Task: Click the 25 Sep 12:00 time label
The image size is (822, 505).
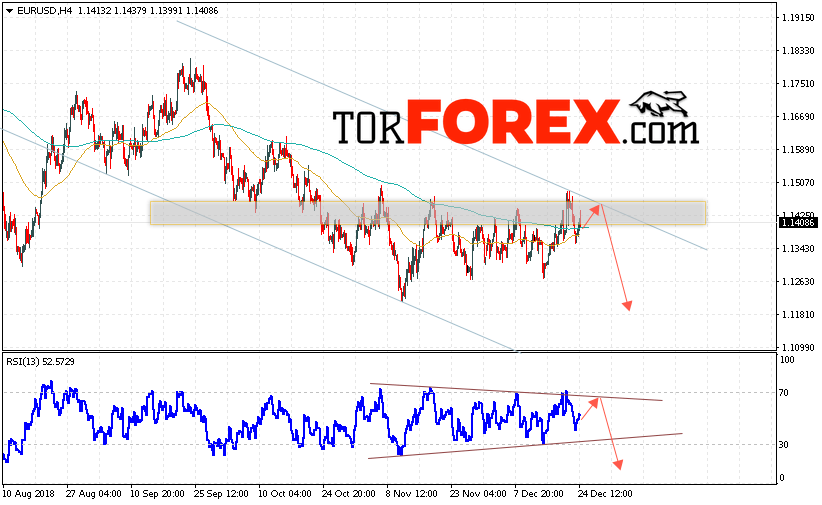Action: pyautogui.click(x=221, y=494)
